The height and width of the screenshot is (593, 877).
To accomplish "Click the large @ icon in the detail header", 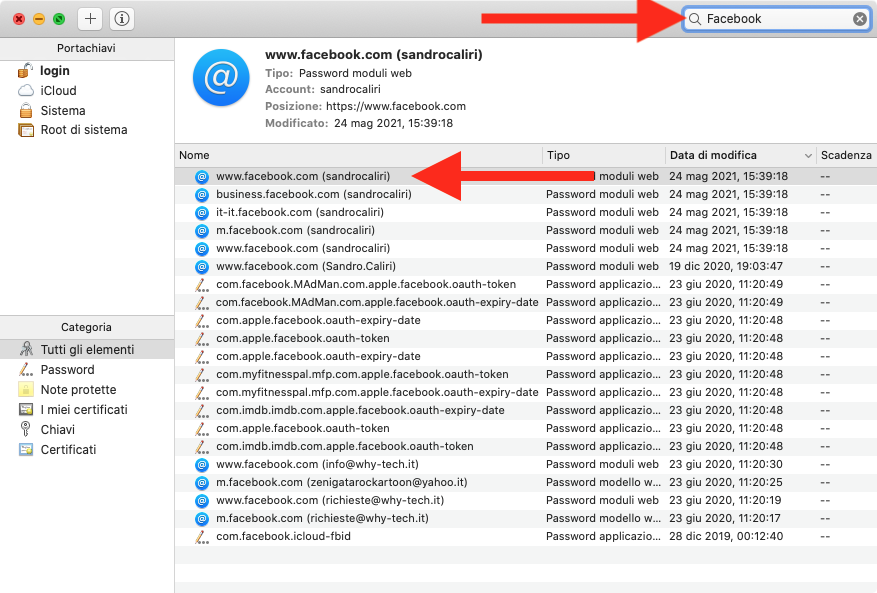I will [221, 77].
